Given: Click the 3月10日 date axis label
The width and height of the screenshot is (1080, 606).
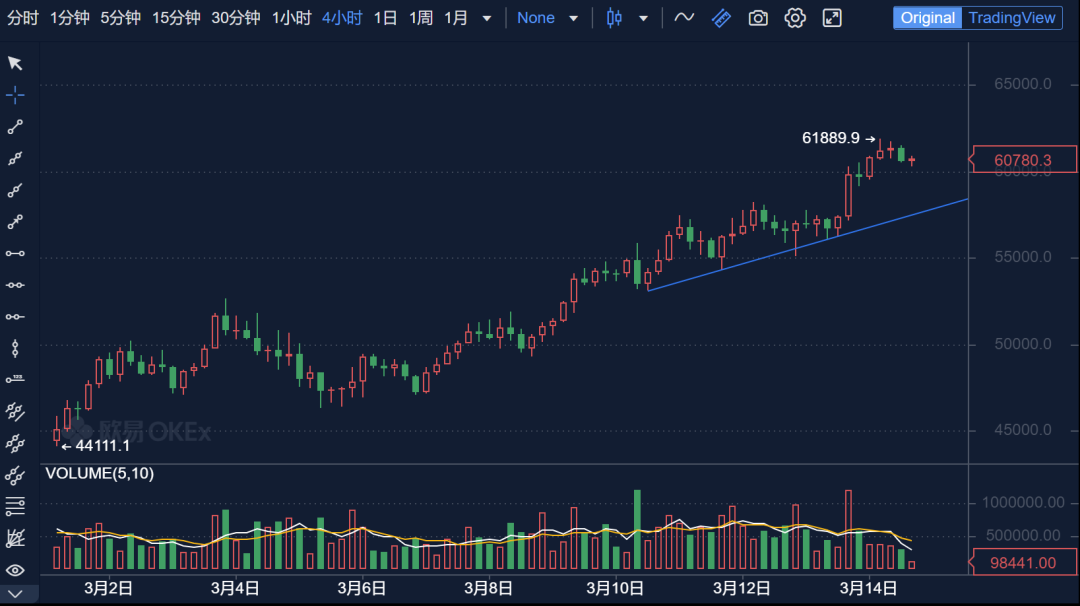Looking at the screenshot, I should coord(615,588).
